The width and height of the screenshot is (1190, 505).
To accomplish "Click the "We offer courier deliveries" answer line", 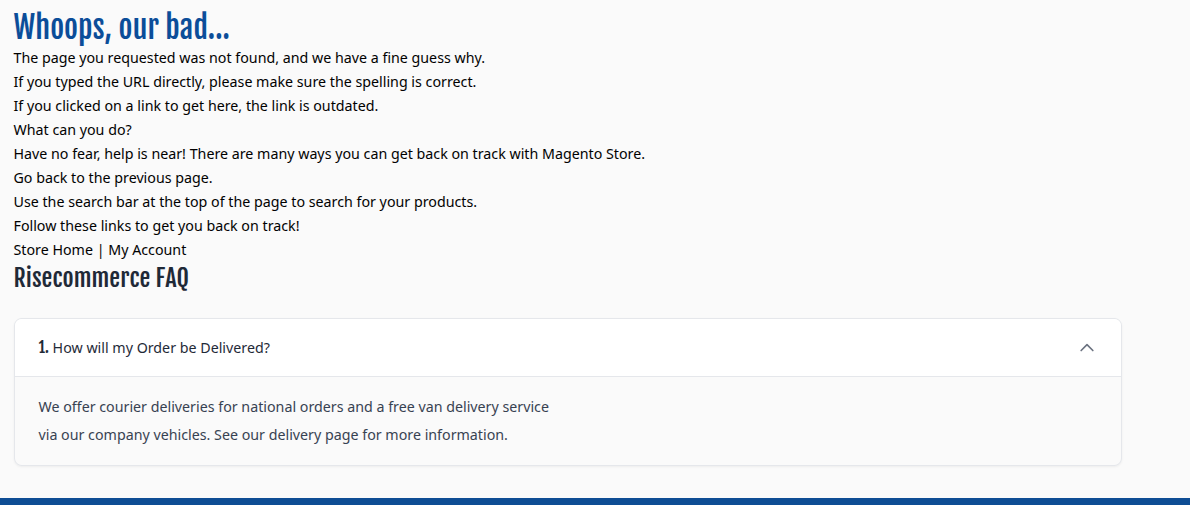I will tap(293, 407).
